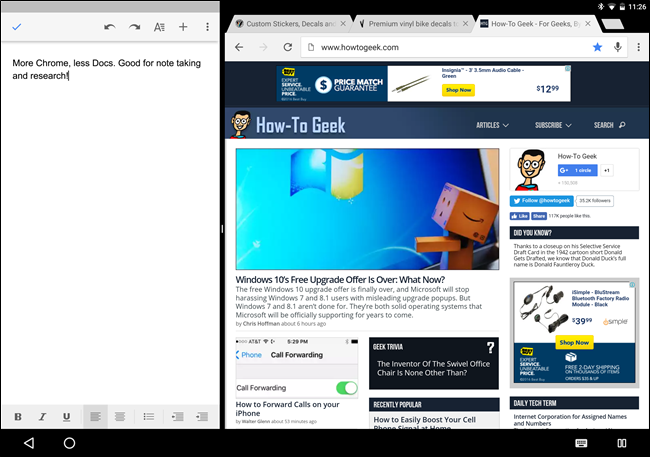Start voice search with microphone icon
Viewport: 650px width, 457px height.
[x=618, y=47]
